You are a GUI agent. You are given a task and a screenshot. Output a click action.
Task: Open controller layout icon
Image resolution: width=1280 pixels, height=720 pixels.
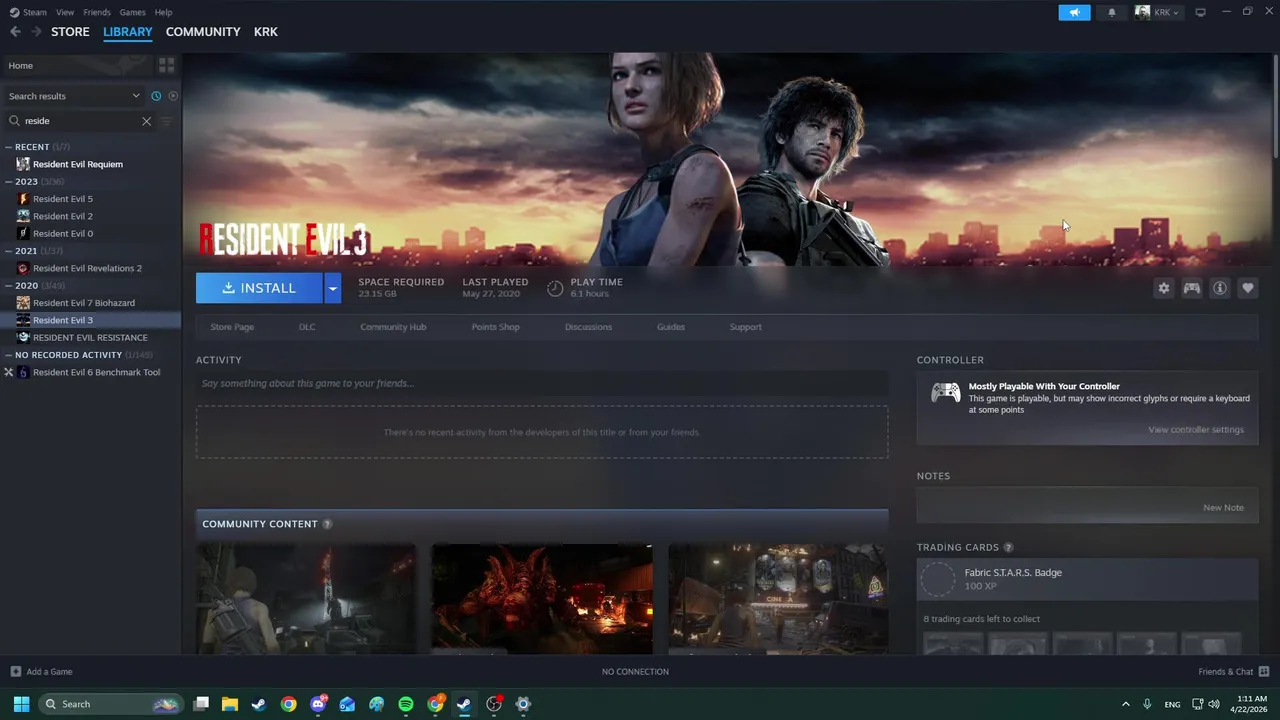pyautogui.click(x=1192, y=288)
